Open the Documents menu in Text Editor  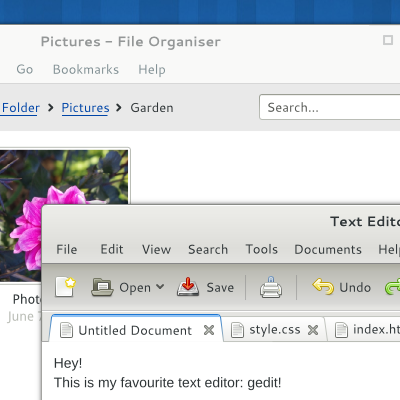328,249
